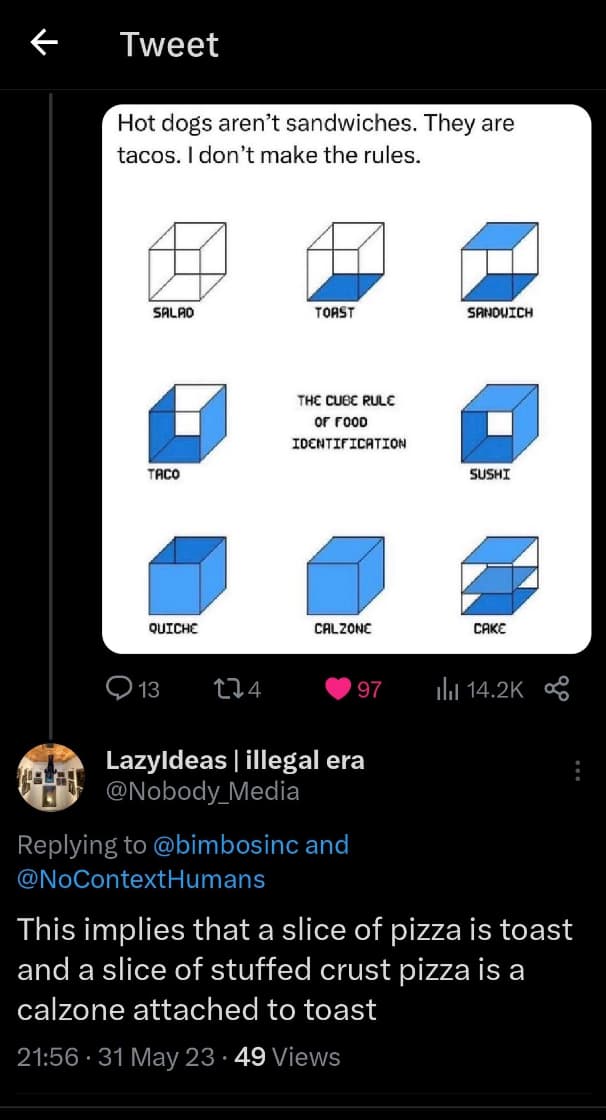Tap the 97 likes count
Viewport: 606px width, 1120px height.
click(x=369, y=689)
